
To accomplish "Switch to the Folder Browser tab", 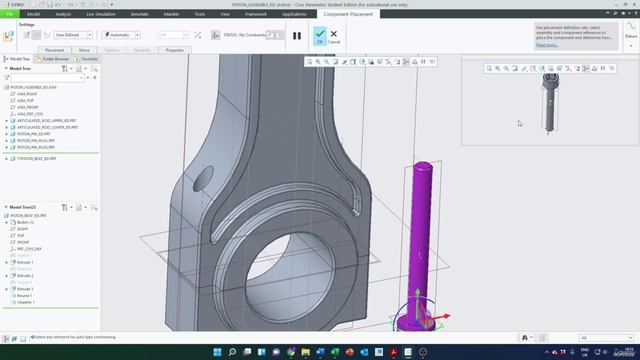I will [x=52, y=59].
